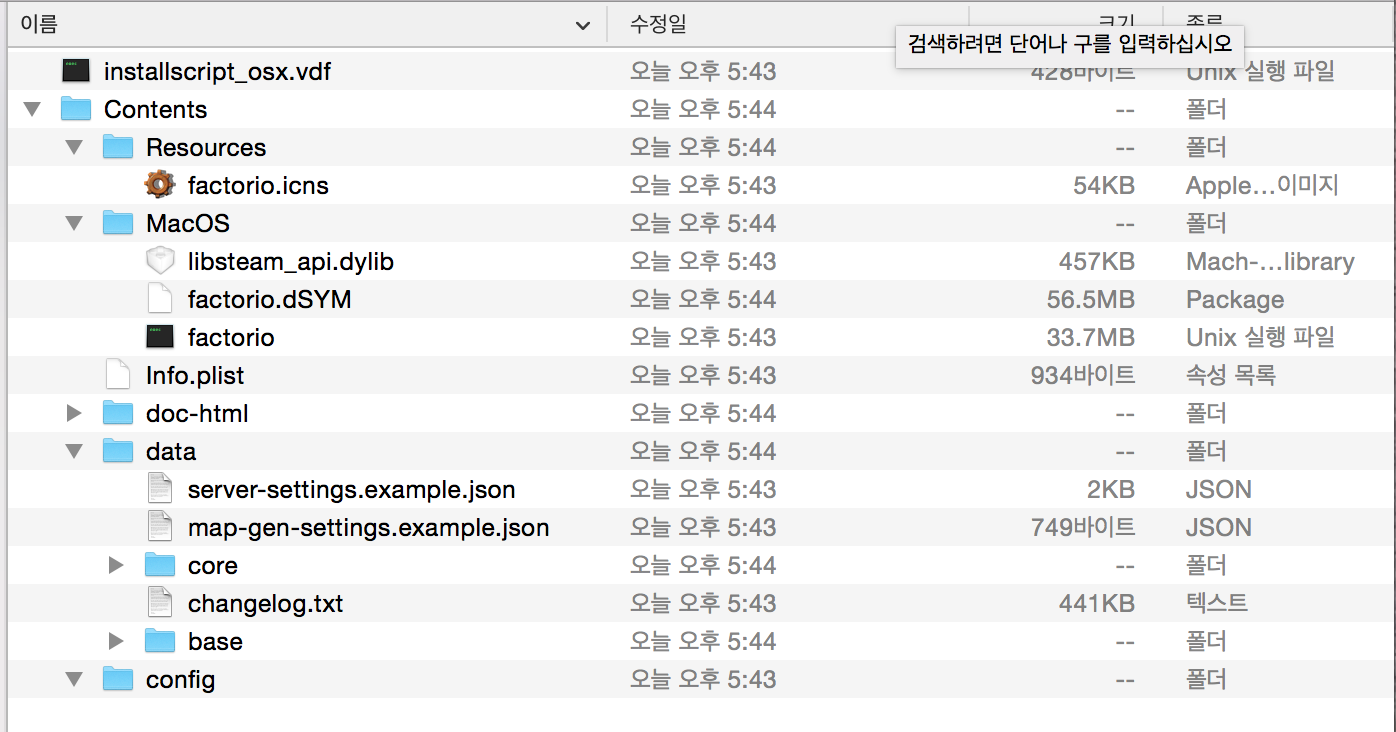The width and height of the screenshot is (1396, 732).
Task: Select the Info.plist file name
Action: tap(195, 376)
